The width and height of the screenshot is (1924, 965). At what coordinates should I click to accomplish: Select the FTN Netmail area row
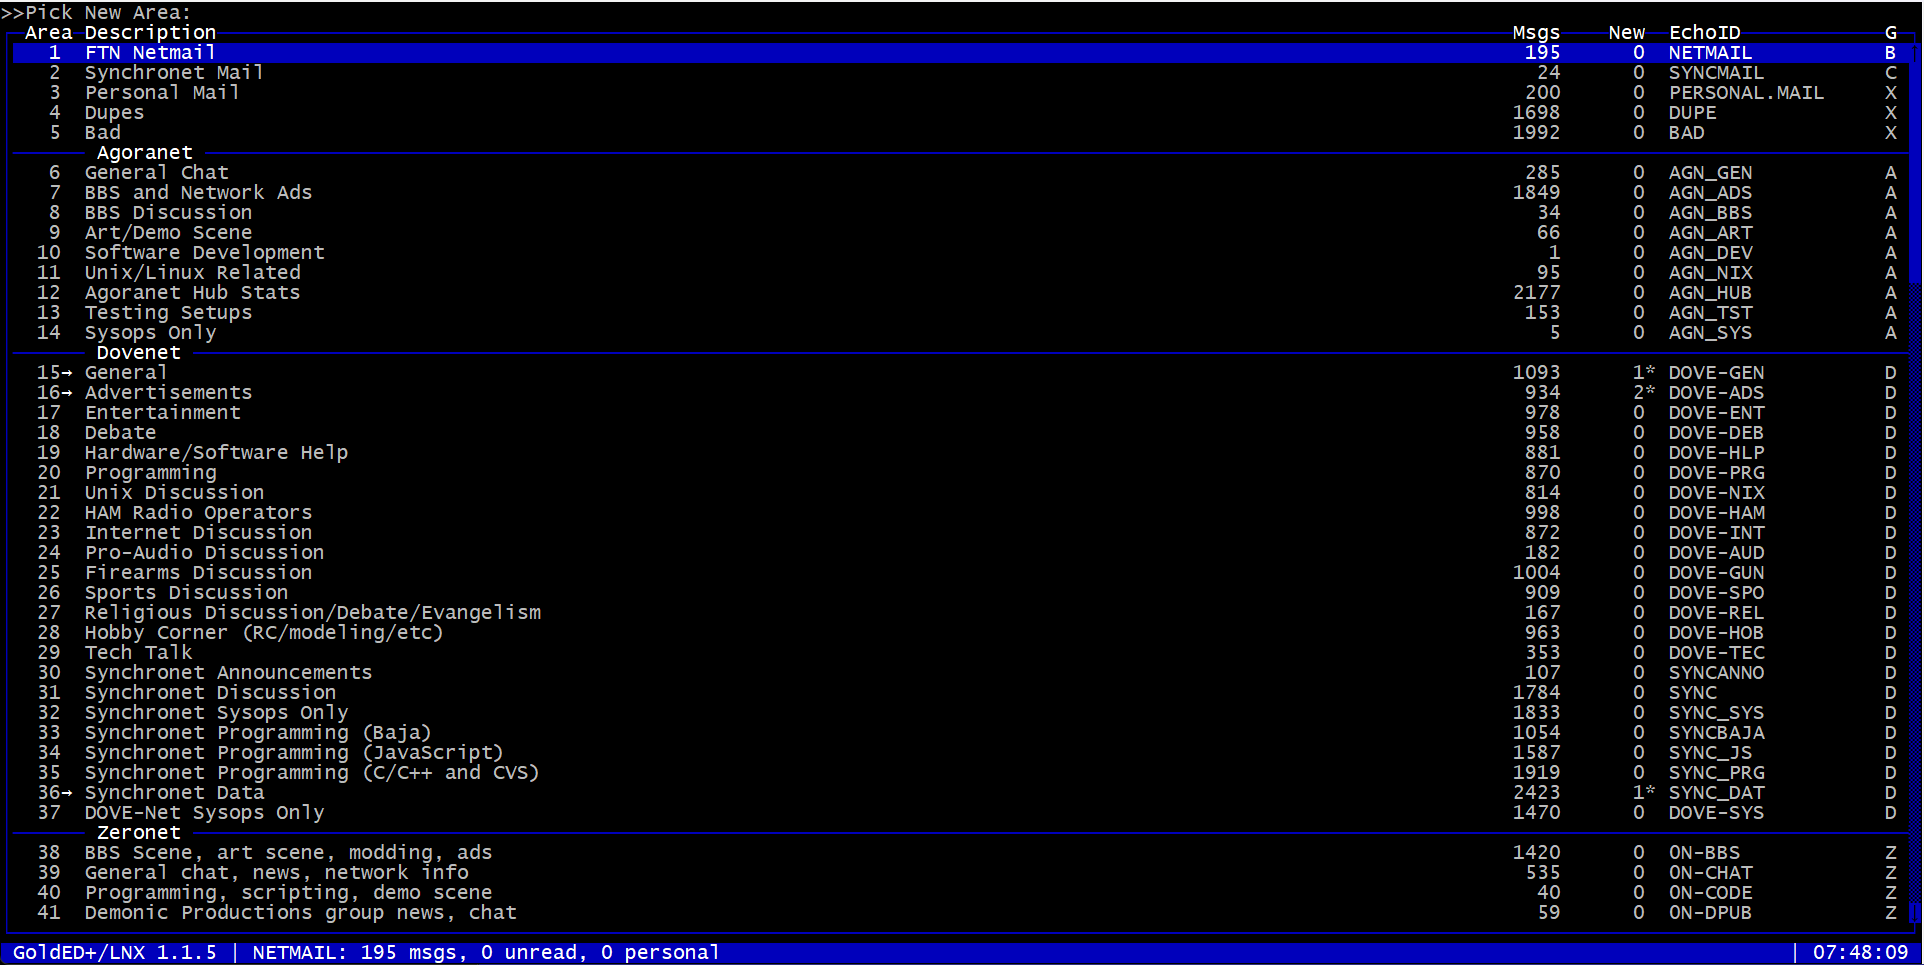961,53
